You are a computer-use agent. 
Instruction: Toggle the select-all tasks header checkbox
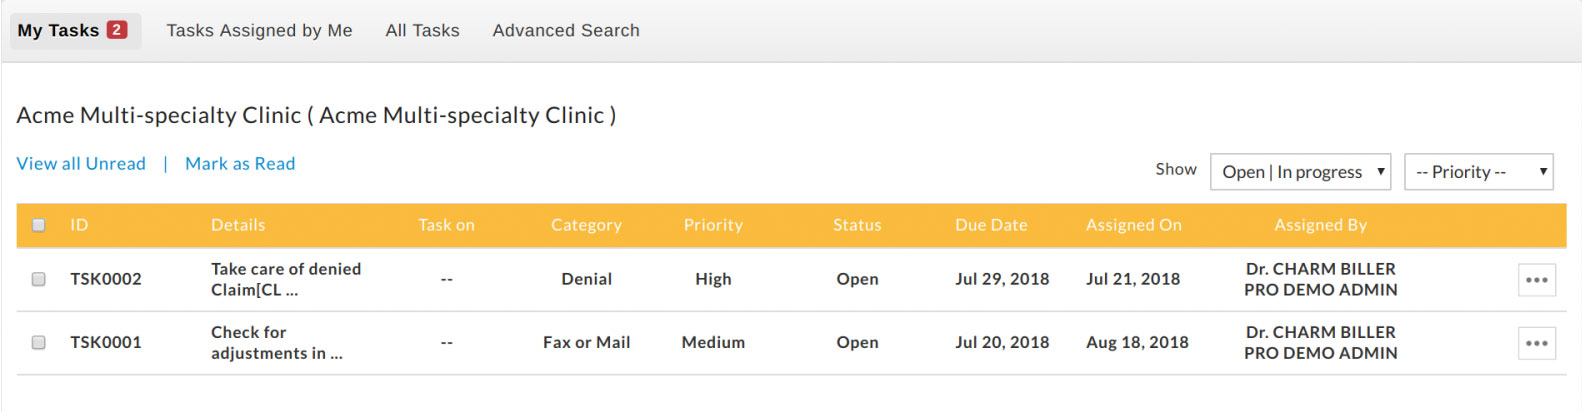(x=39, y=225)
